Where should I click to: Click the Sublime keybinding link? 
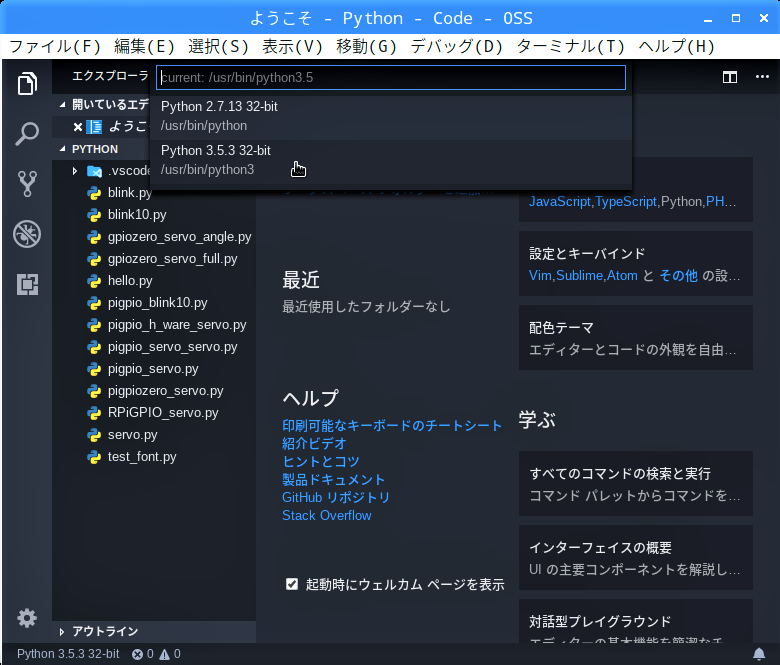click(x=580, y=276)
